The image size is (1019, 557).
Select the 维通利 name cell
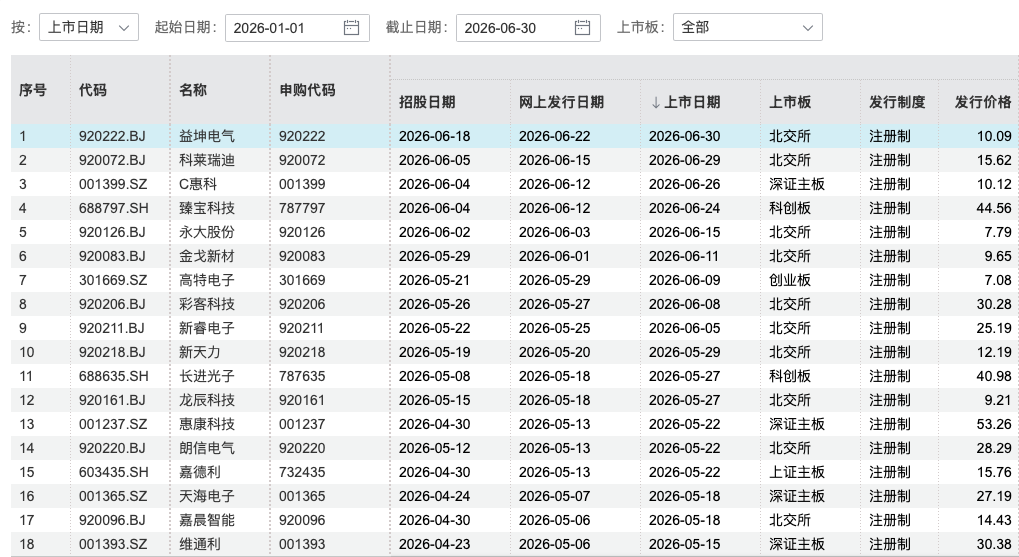[x=200, y=545]
